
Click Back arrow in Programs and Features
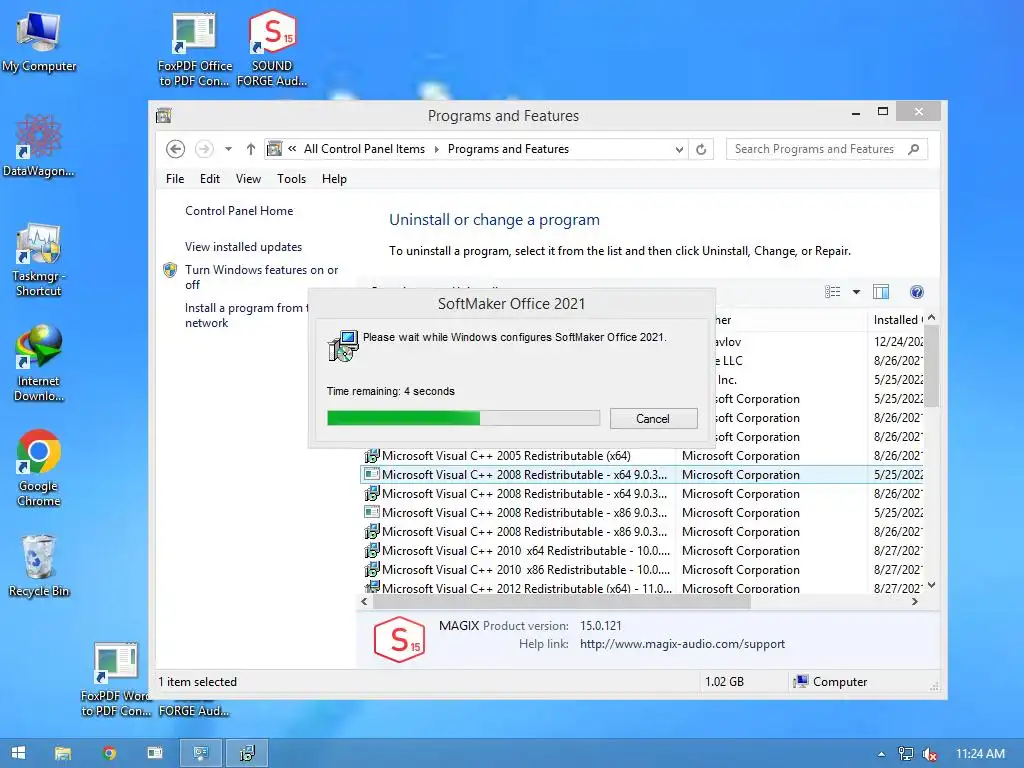[x=175, y=149]
